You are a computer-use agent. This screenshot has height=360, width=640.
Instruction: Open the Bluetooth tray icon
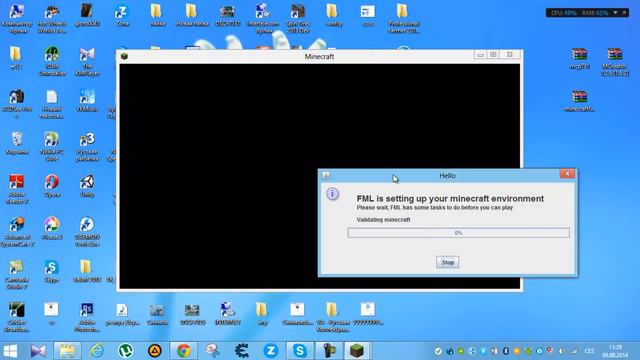[506, 351]
